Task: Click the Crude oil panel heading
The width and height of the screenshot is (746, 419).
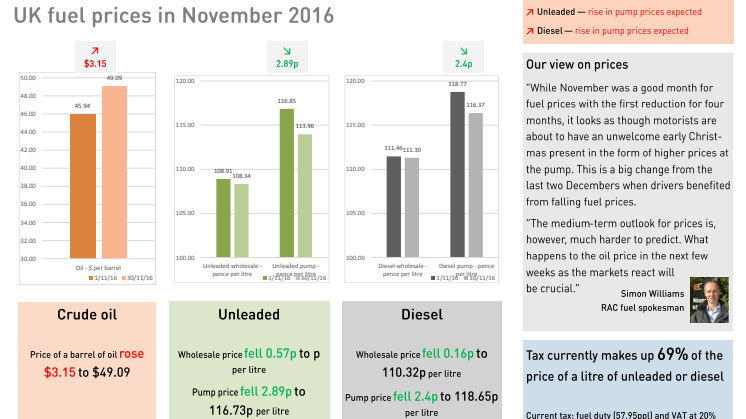Action: [x=87, y=314]
